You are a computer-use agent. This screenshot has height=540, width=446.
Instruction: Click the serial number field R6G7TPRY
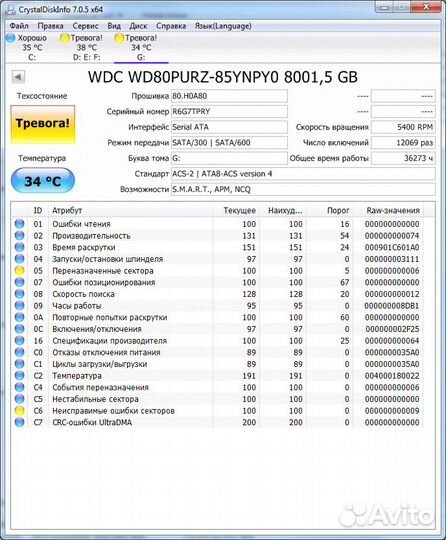click(x=229, y=112)
